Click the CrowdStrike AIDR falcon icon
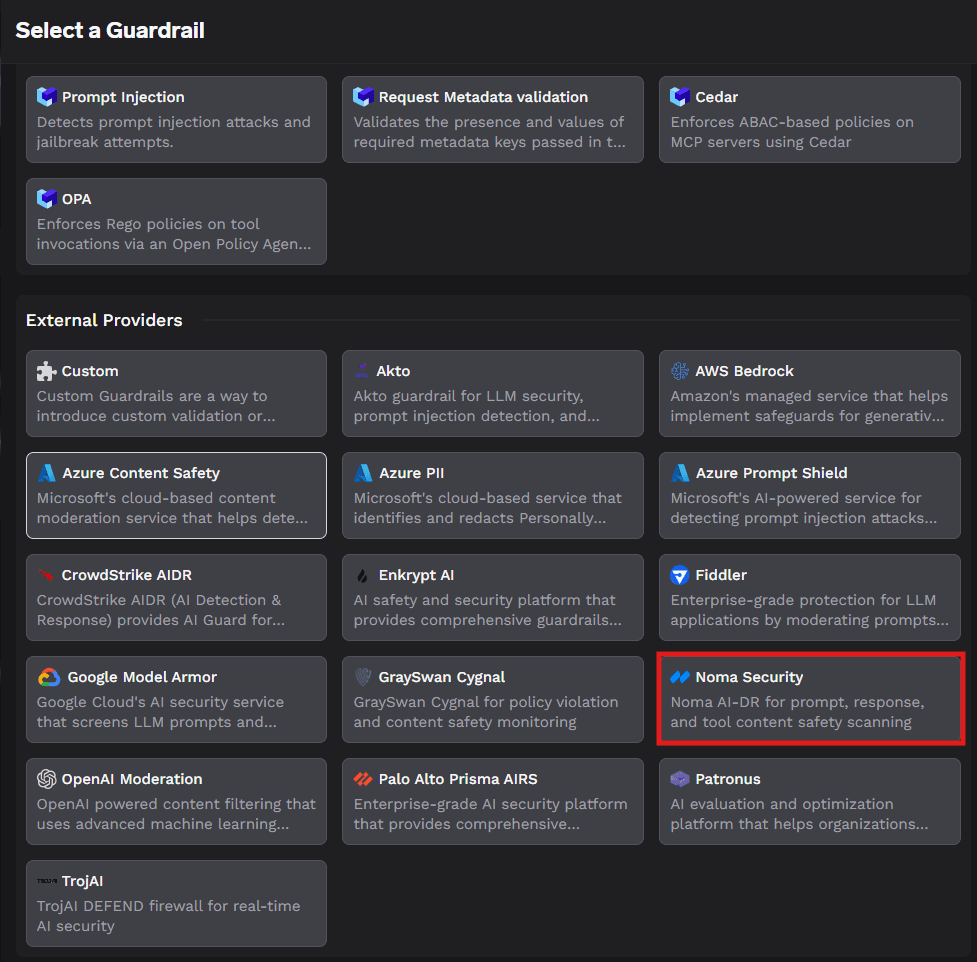The height and width of the screenshot is (962, 977). [46, 575]
